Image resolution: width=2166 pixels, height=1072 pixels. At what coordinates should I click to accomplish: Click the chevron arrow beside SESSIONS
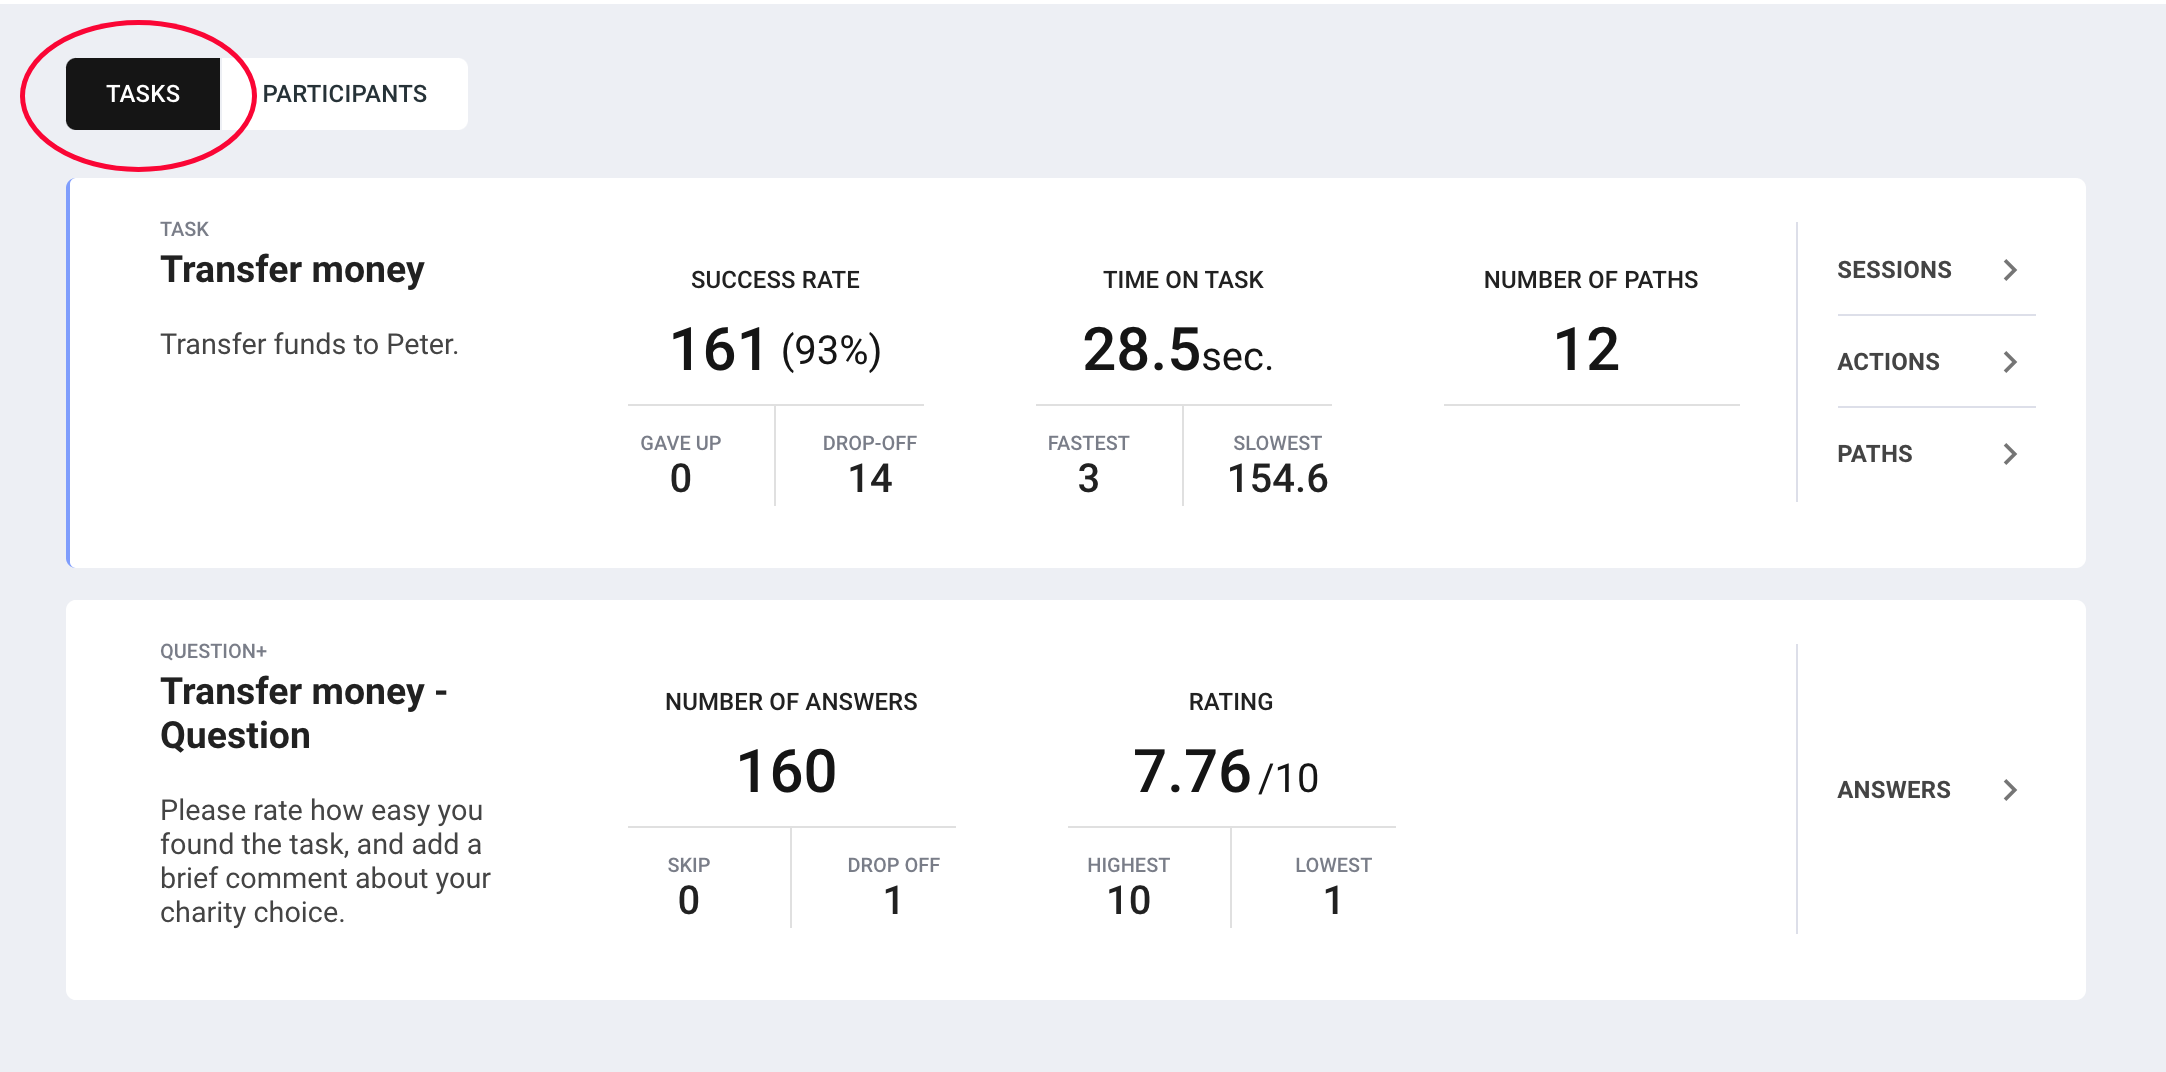click(2010, 270)
